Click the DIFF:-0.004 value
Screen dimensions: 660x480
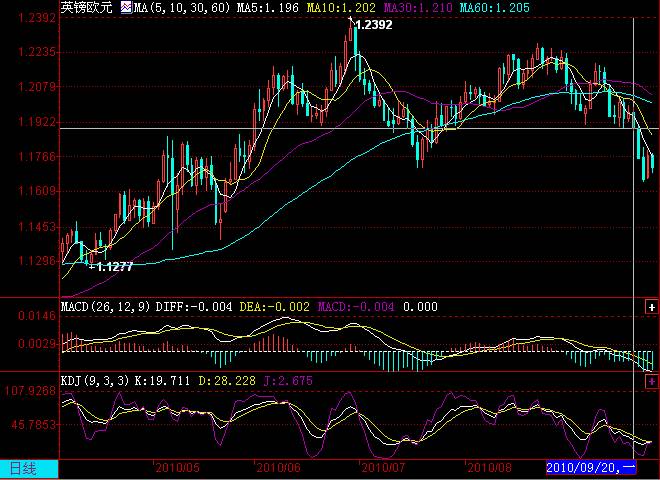click(194, 307)
